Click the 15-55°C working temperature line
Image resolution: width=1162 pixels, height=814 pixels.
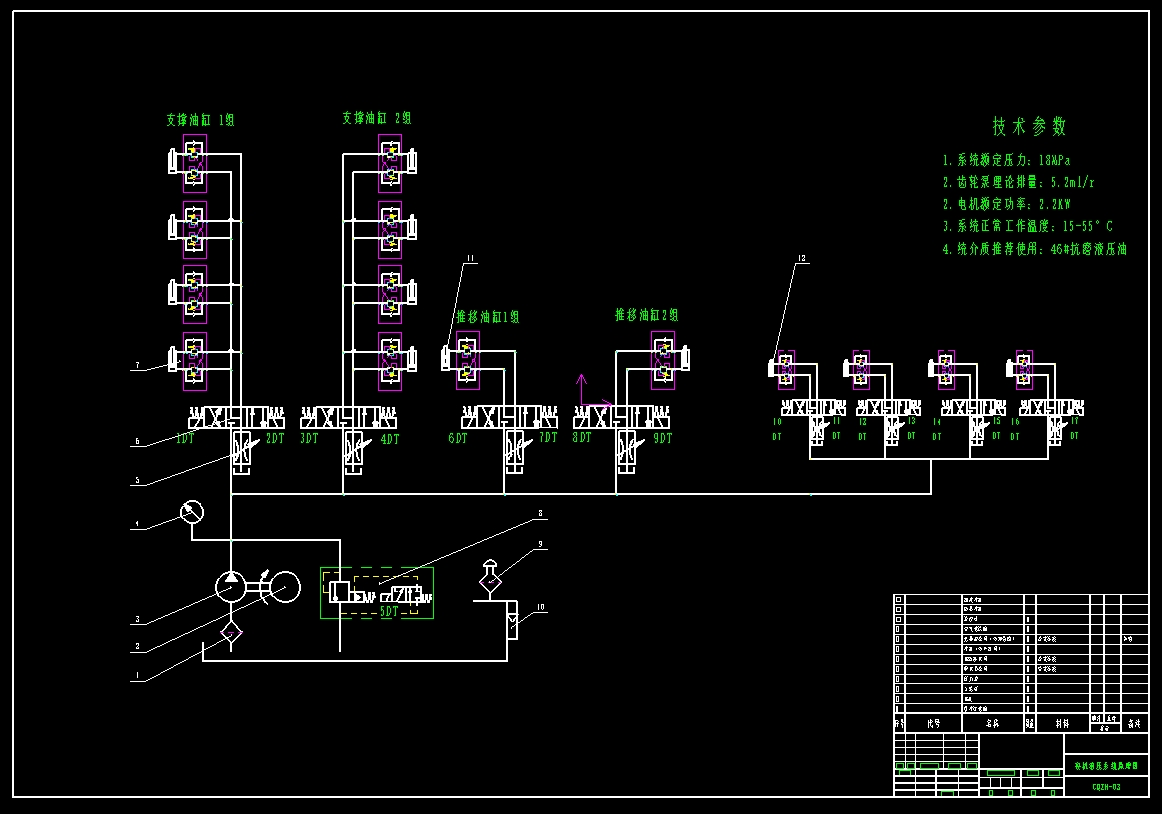tap(1028, 226)
